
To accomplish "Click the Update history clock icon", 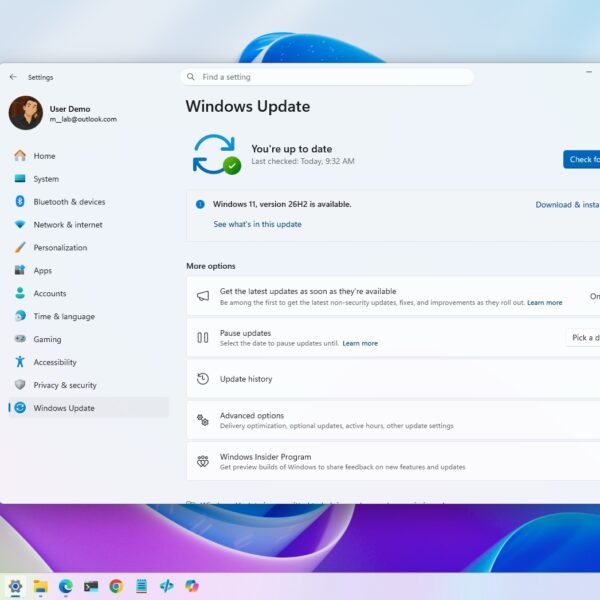I will click(203, 379).
